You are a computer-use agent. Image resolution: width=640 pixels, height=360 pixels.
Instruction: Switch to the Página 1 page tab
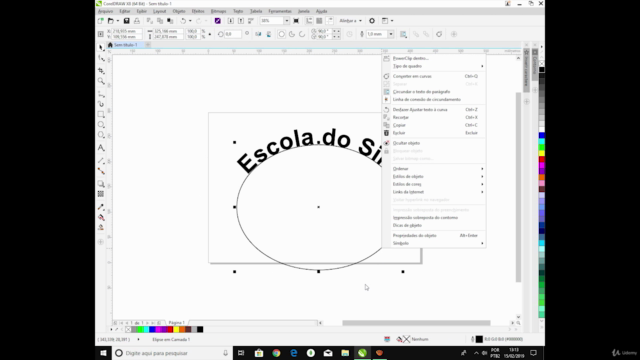pos(177,323)
